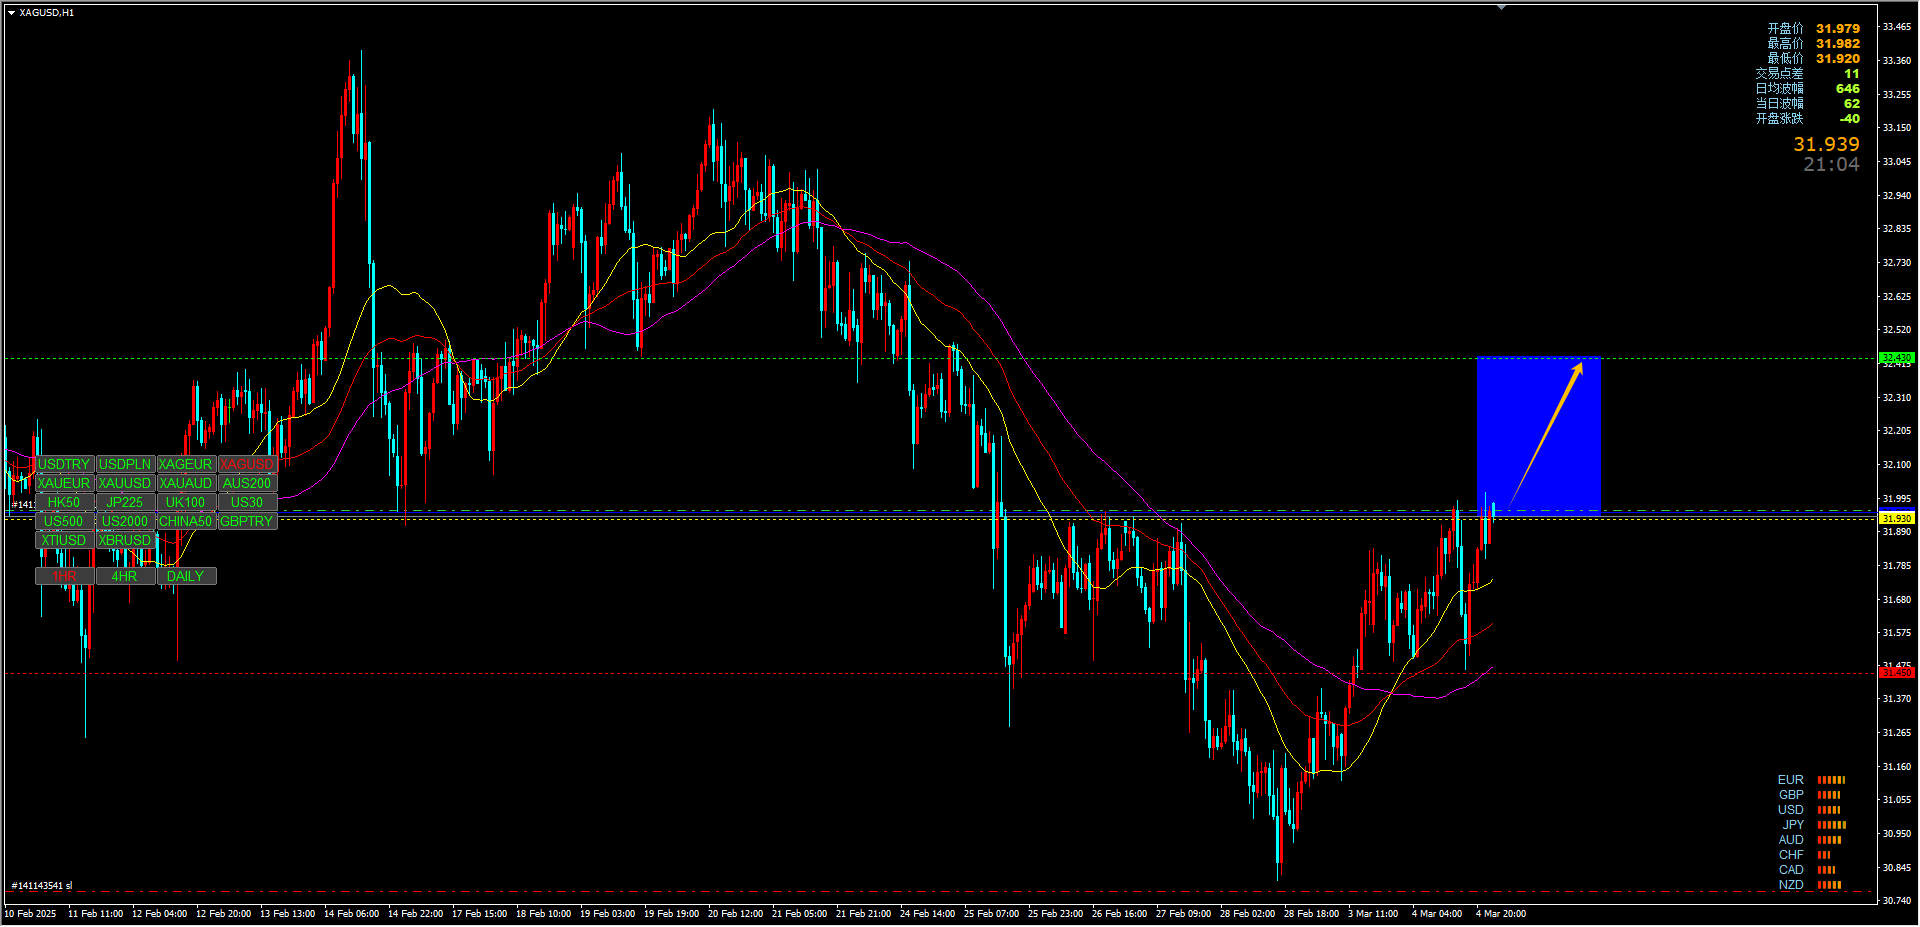Load the JP225 index chart
Screen dimensions: 1920x927
tap(125, 502)
